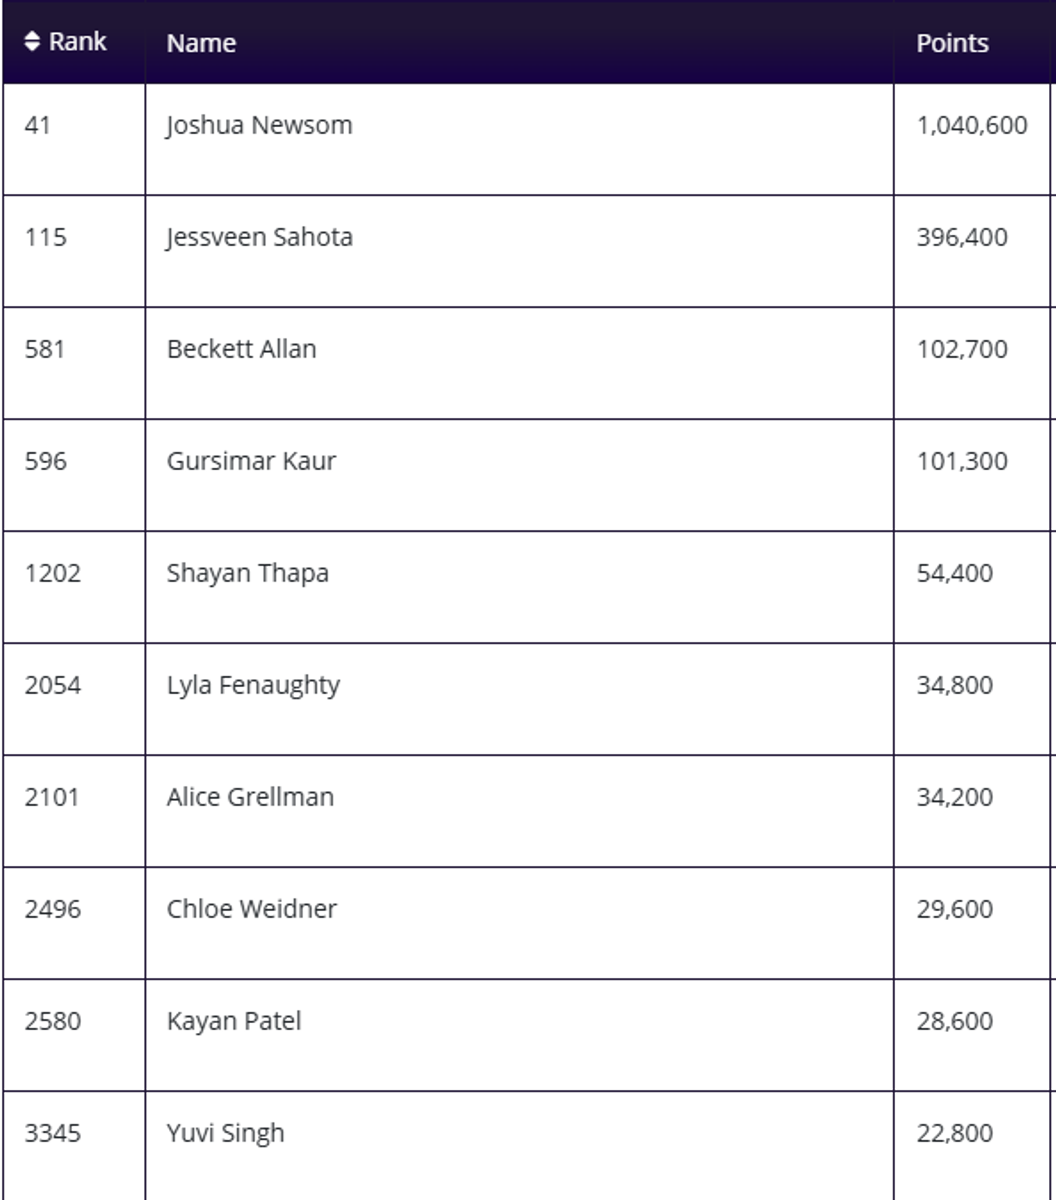Screen dimensions: 1056x1200
Task: Select the name Joshua Newsom
Action: [x=259, y=126]
